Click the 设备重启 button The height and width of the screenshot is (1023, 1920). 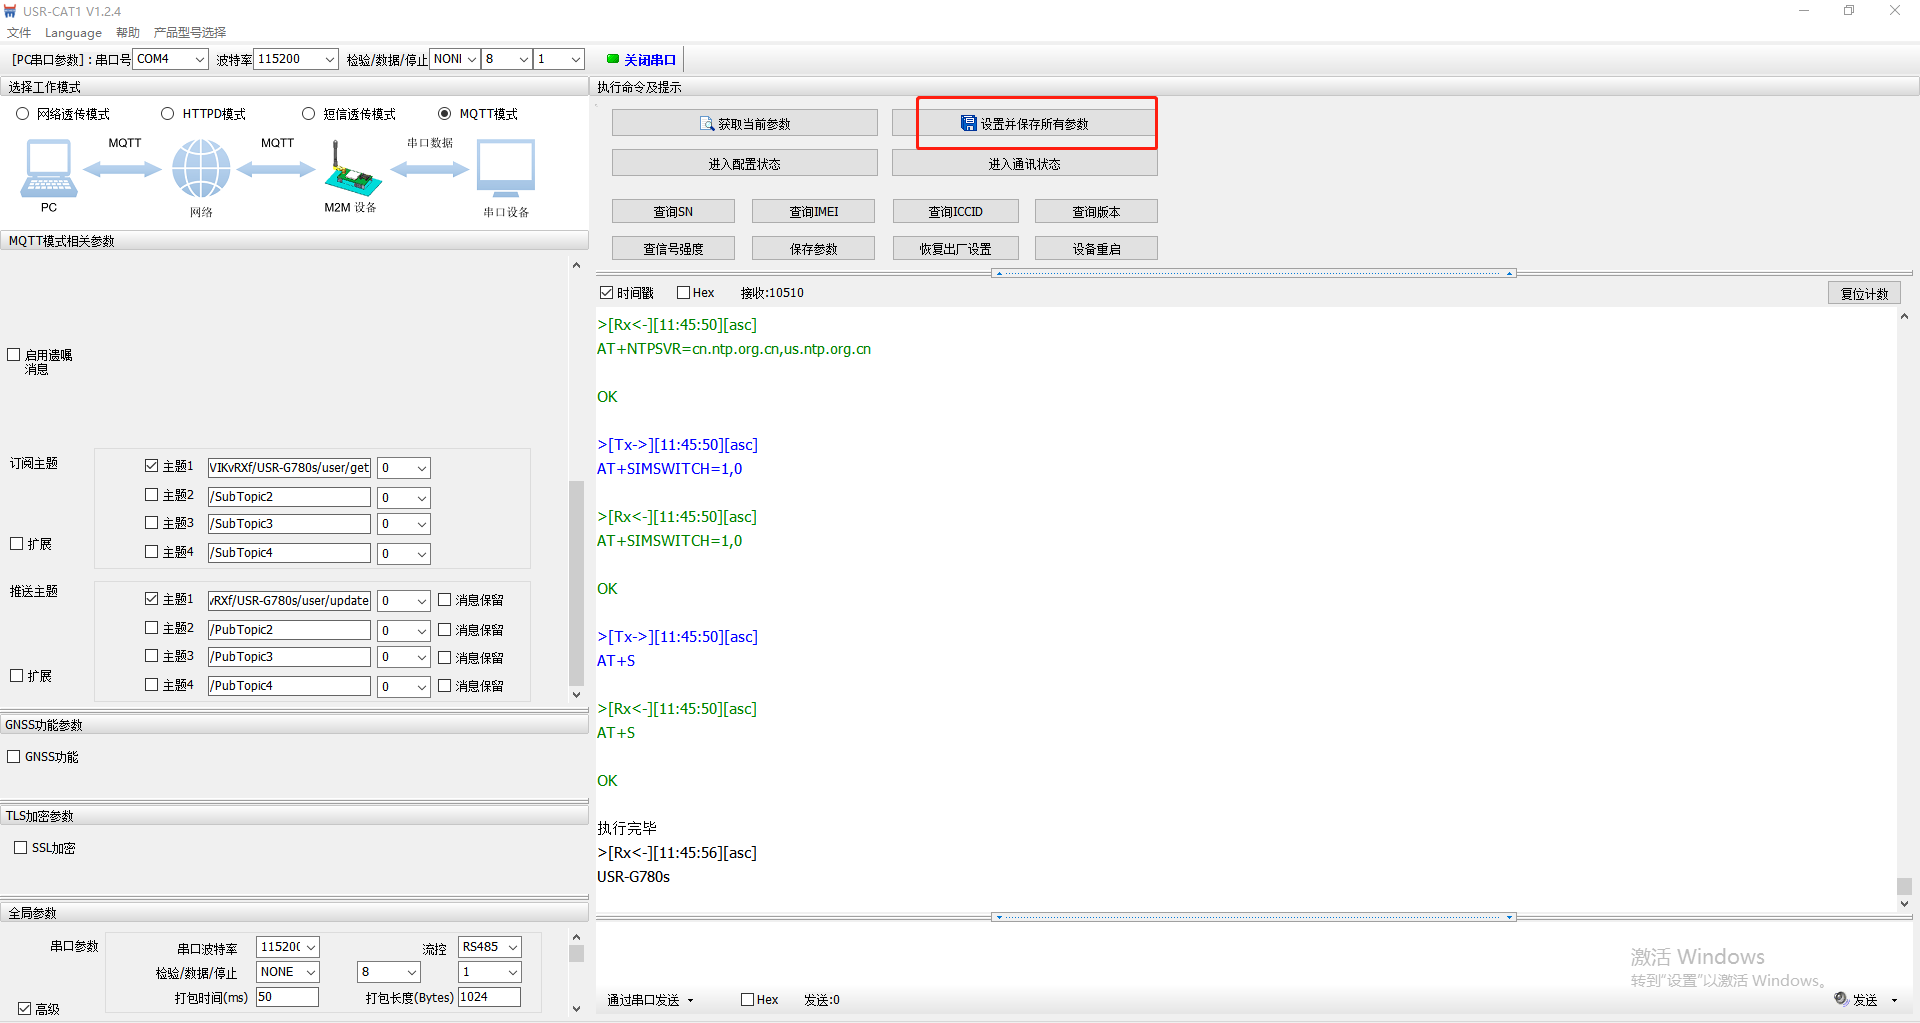1096,249
